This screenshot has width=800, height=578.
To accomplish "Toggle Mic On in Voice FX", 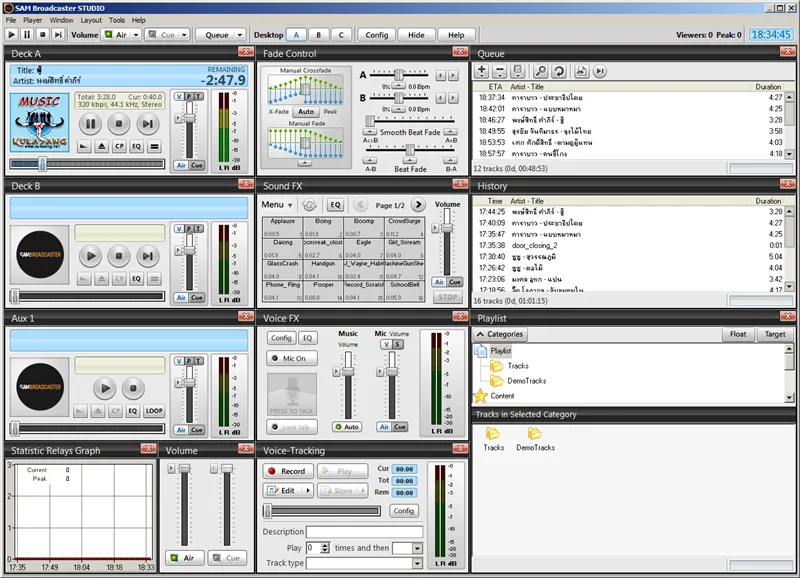I will coord(292,358).
